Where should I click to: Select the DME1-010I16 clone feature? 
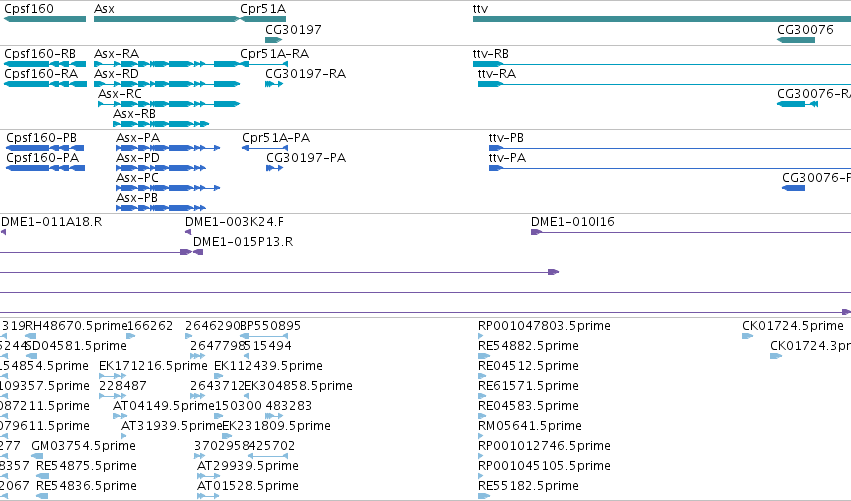tap(691, 232)
